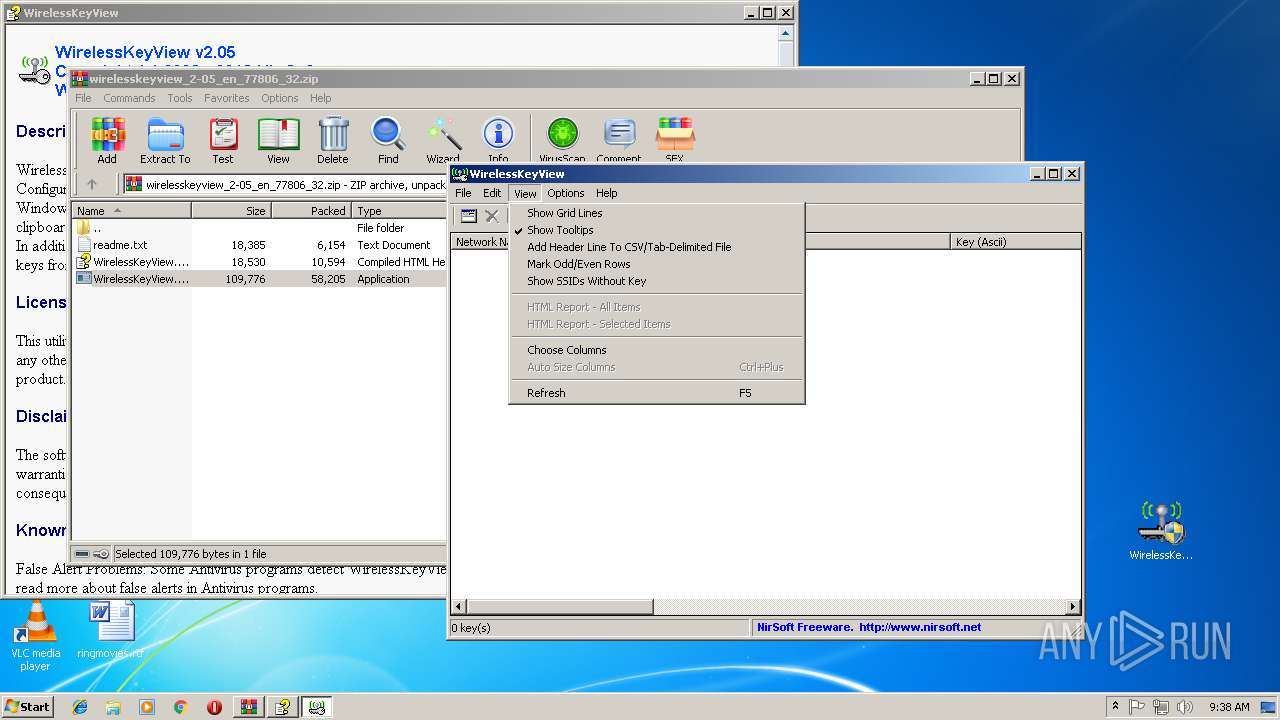Open the Options menu in WirelessKeyView
Image resolution: width=1280 pixels, height=720 pixels.
[565, 193]
